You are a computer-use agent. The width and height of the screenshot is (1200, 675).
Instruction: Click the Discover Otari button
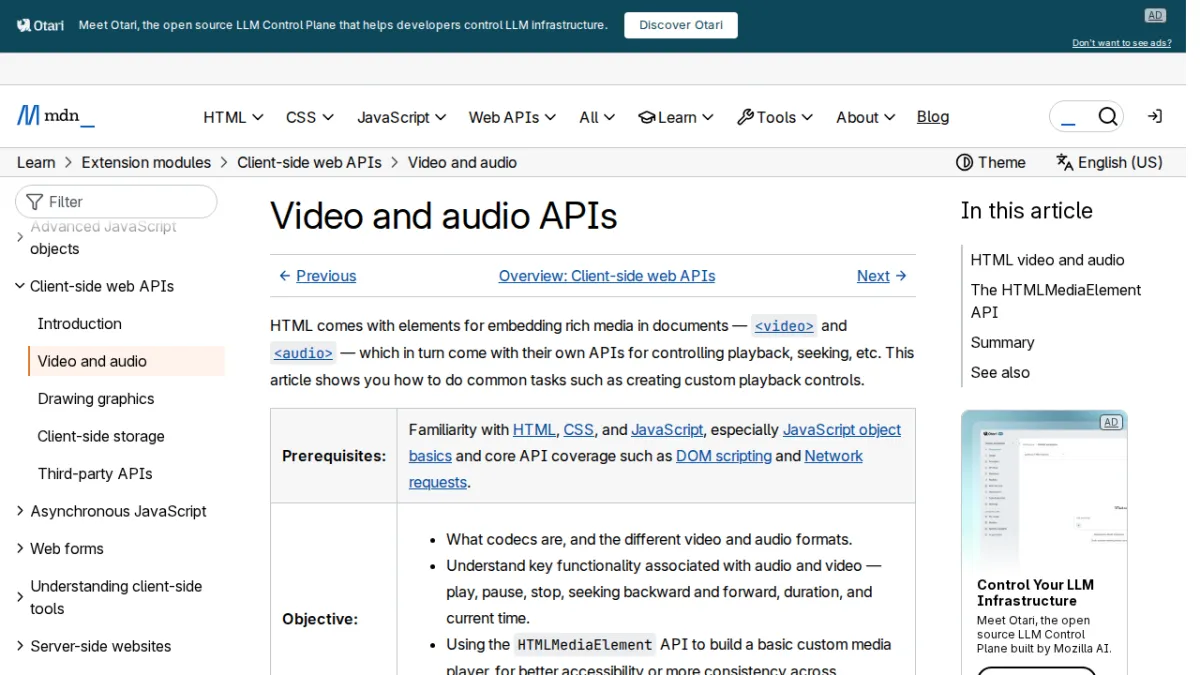coord(681,25)
